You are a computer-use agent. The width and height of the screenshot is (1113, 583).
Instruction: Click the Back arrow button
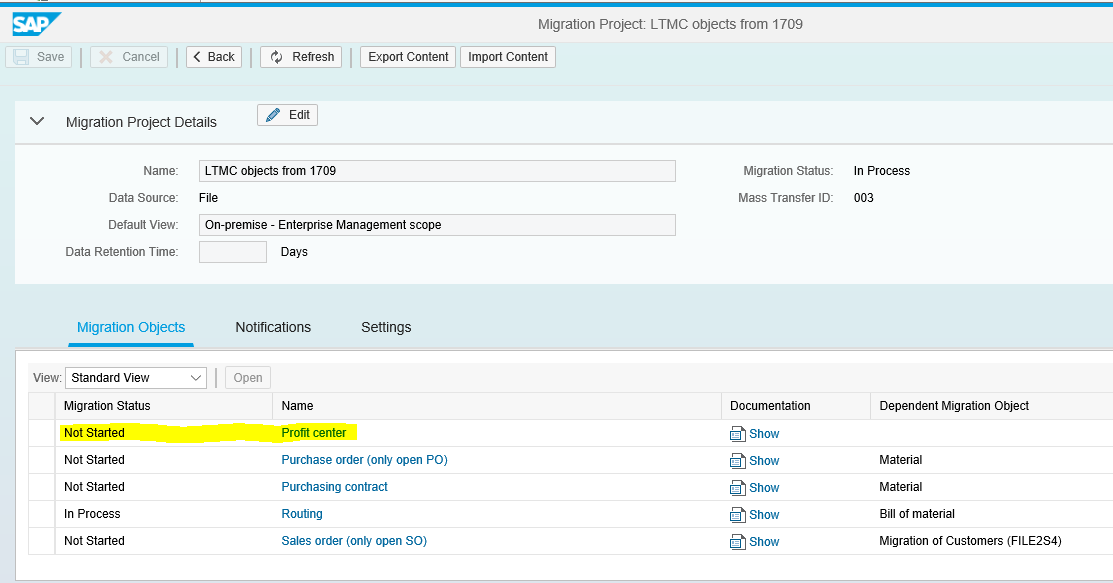(213, 57)
